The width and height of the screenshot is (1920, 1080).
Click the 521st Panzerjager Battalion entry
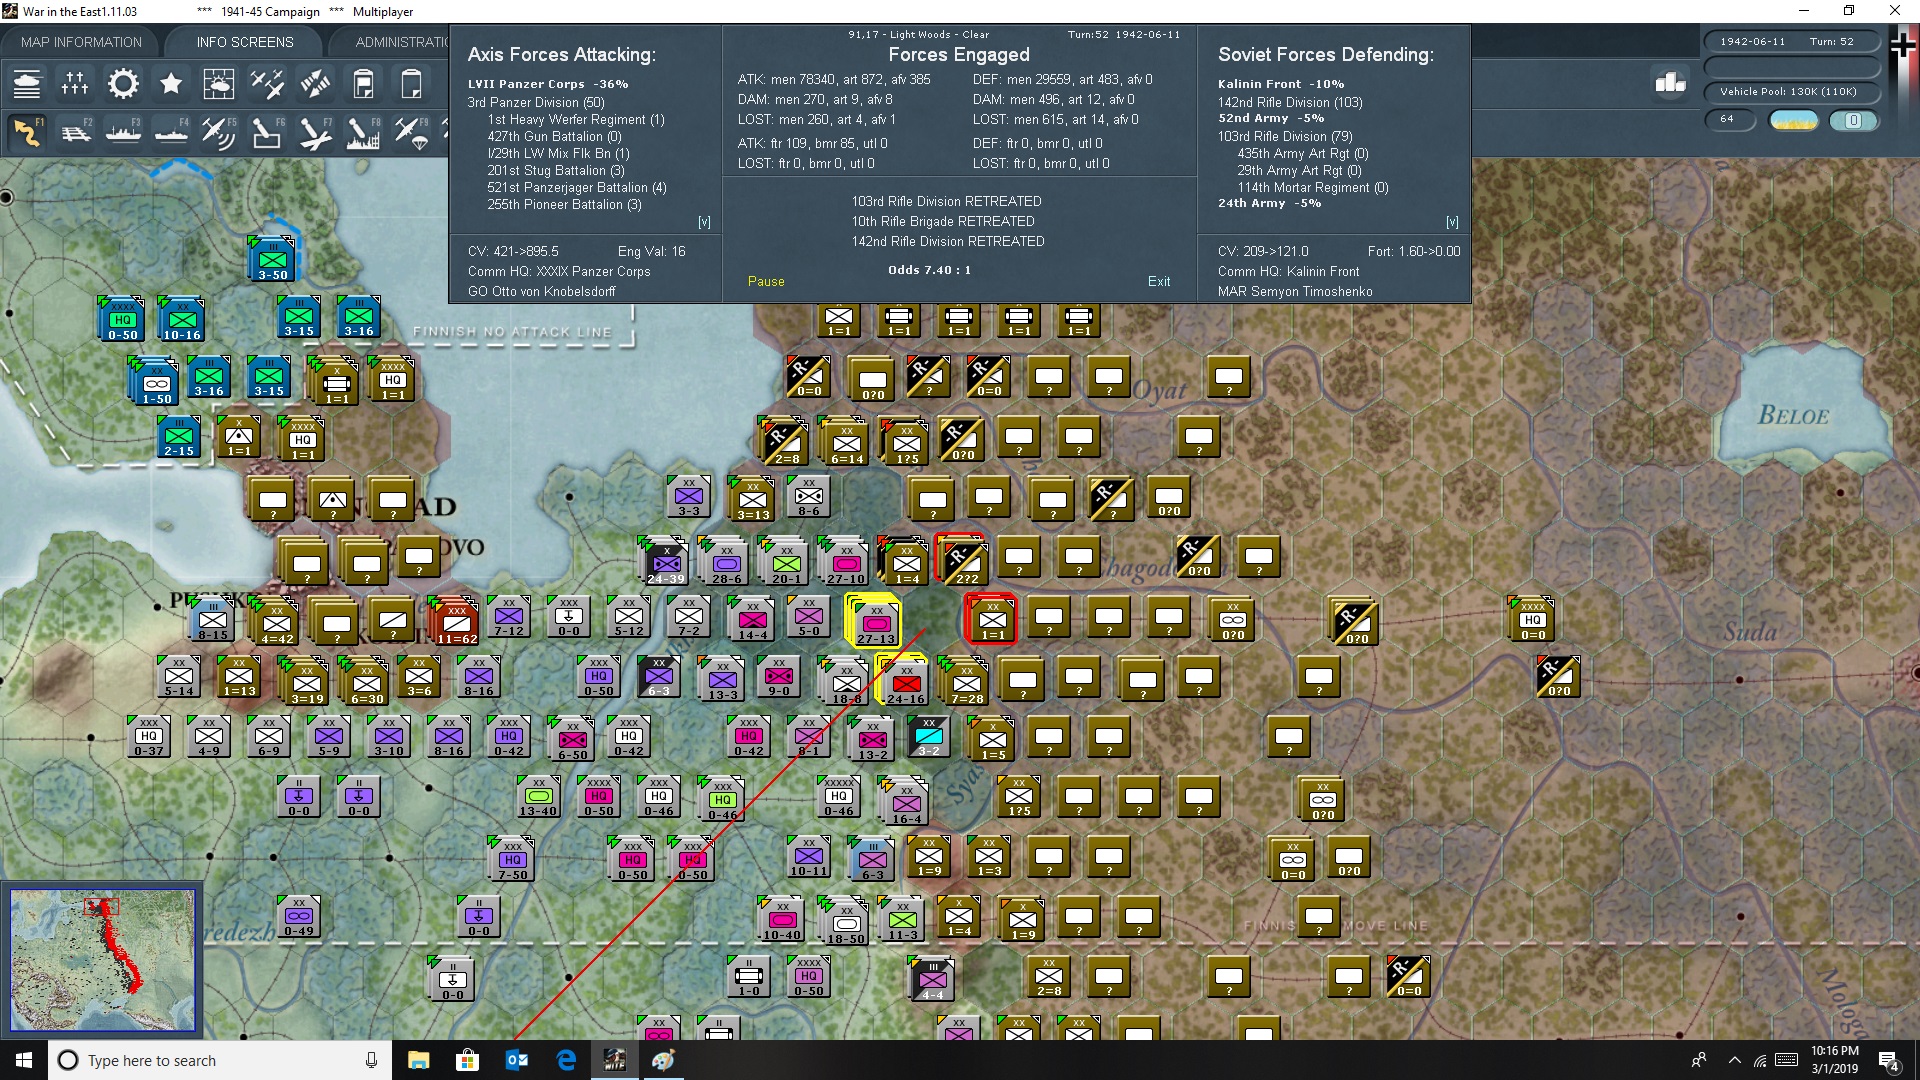[577, 187]
